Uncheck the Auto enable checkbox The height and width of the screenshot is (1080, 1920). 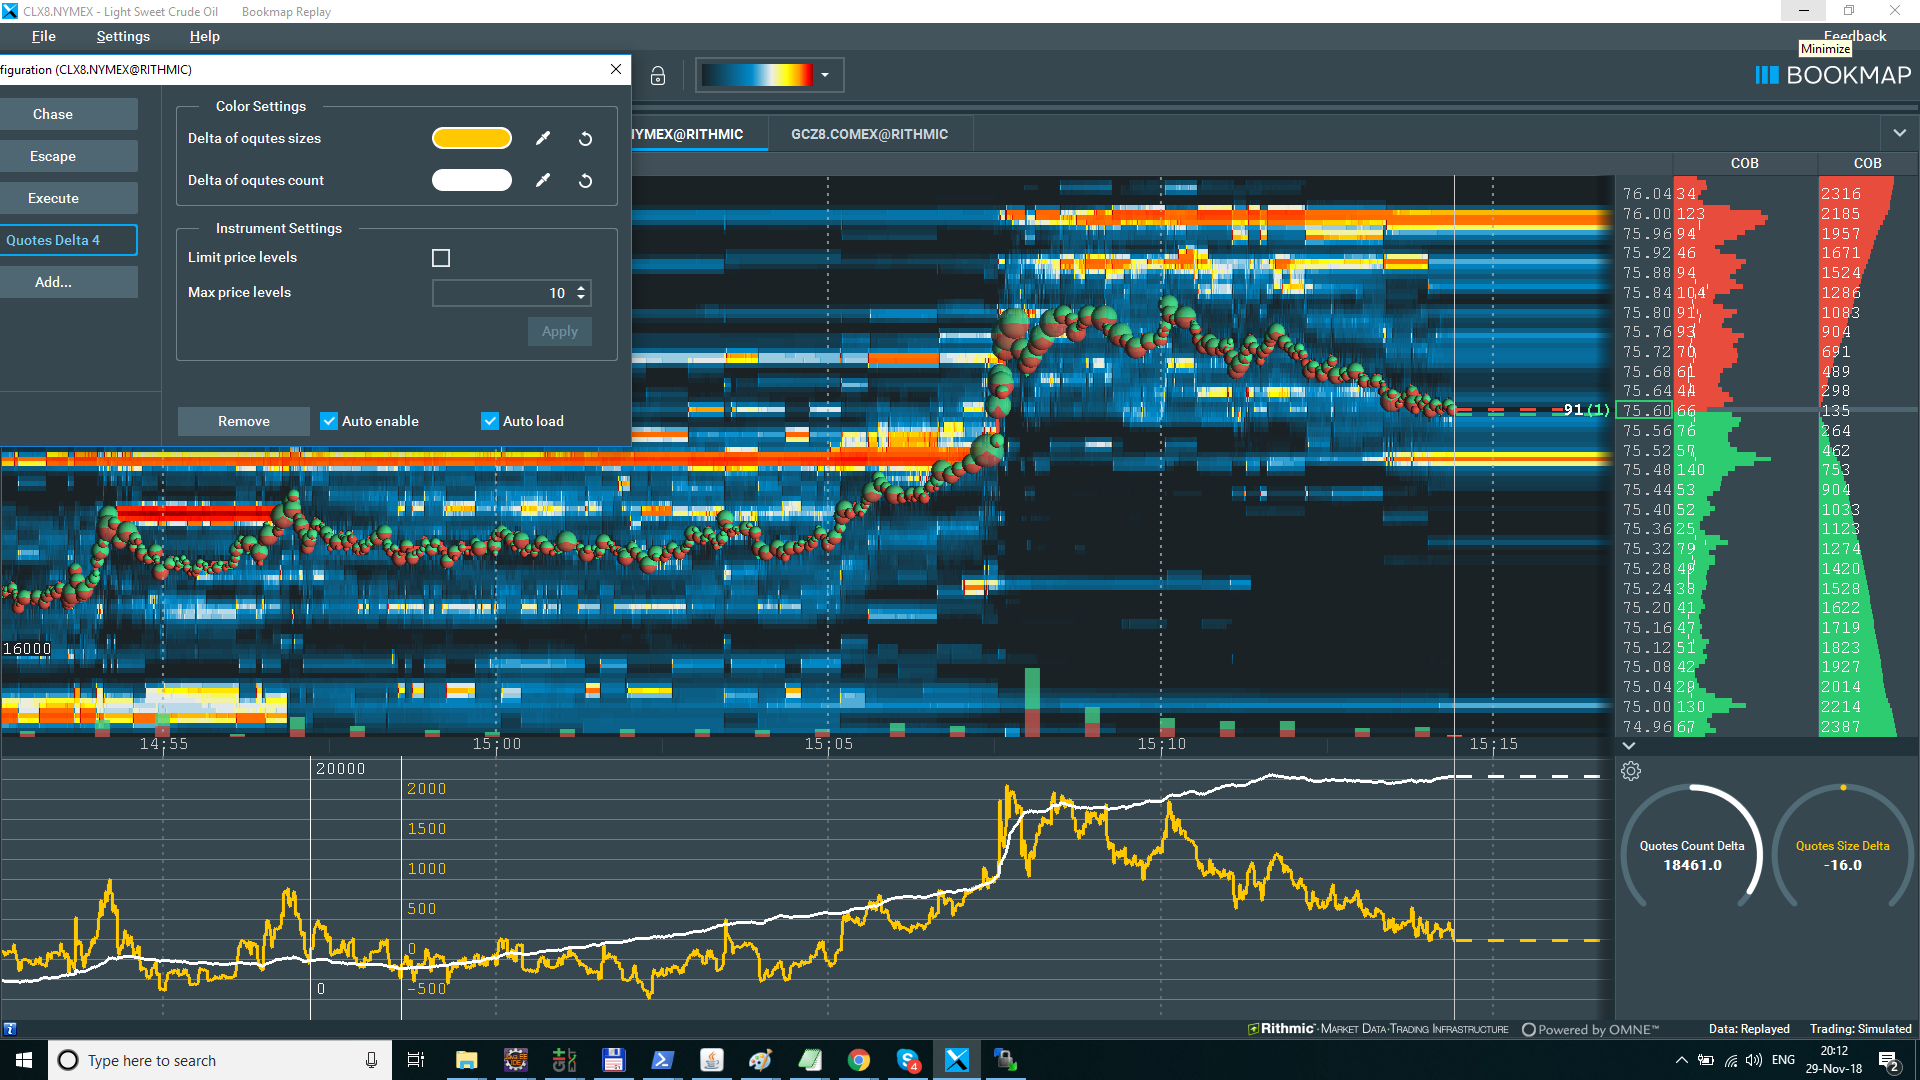[329, 421]
